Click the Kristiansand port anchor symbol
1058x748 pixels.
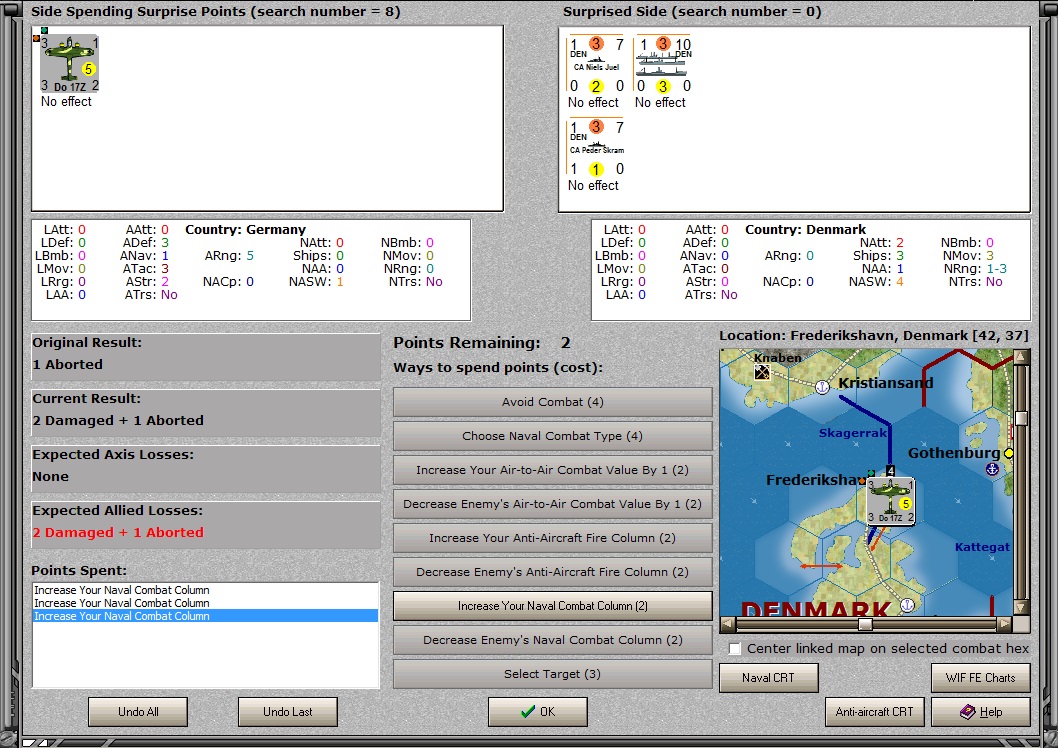pyautogui.click(x=822, y=386)
